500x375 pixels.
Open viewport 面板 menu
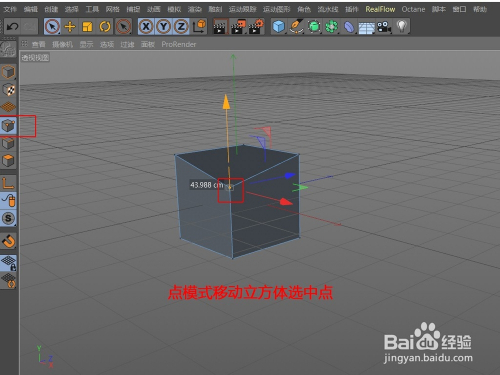(x=148, y=44)
